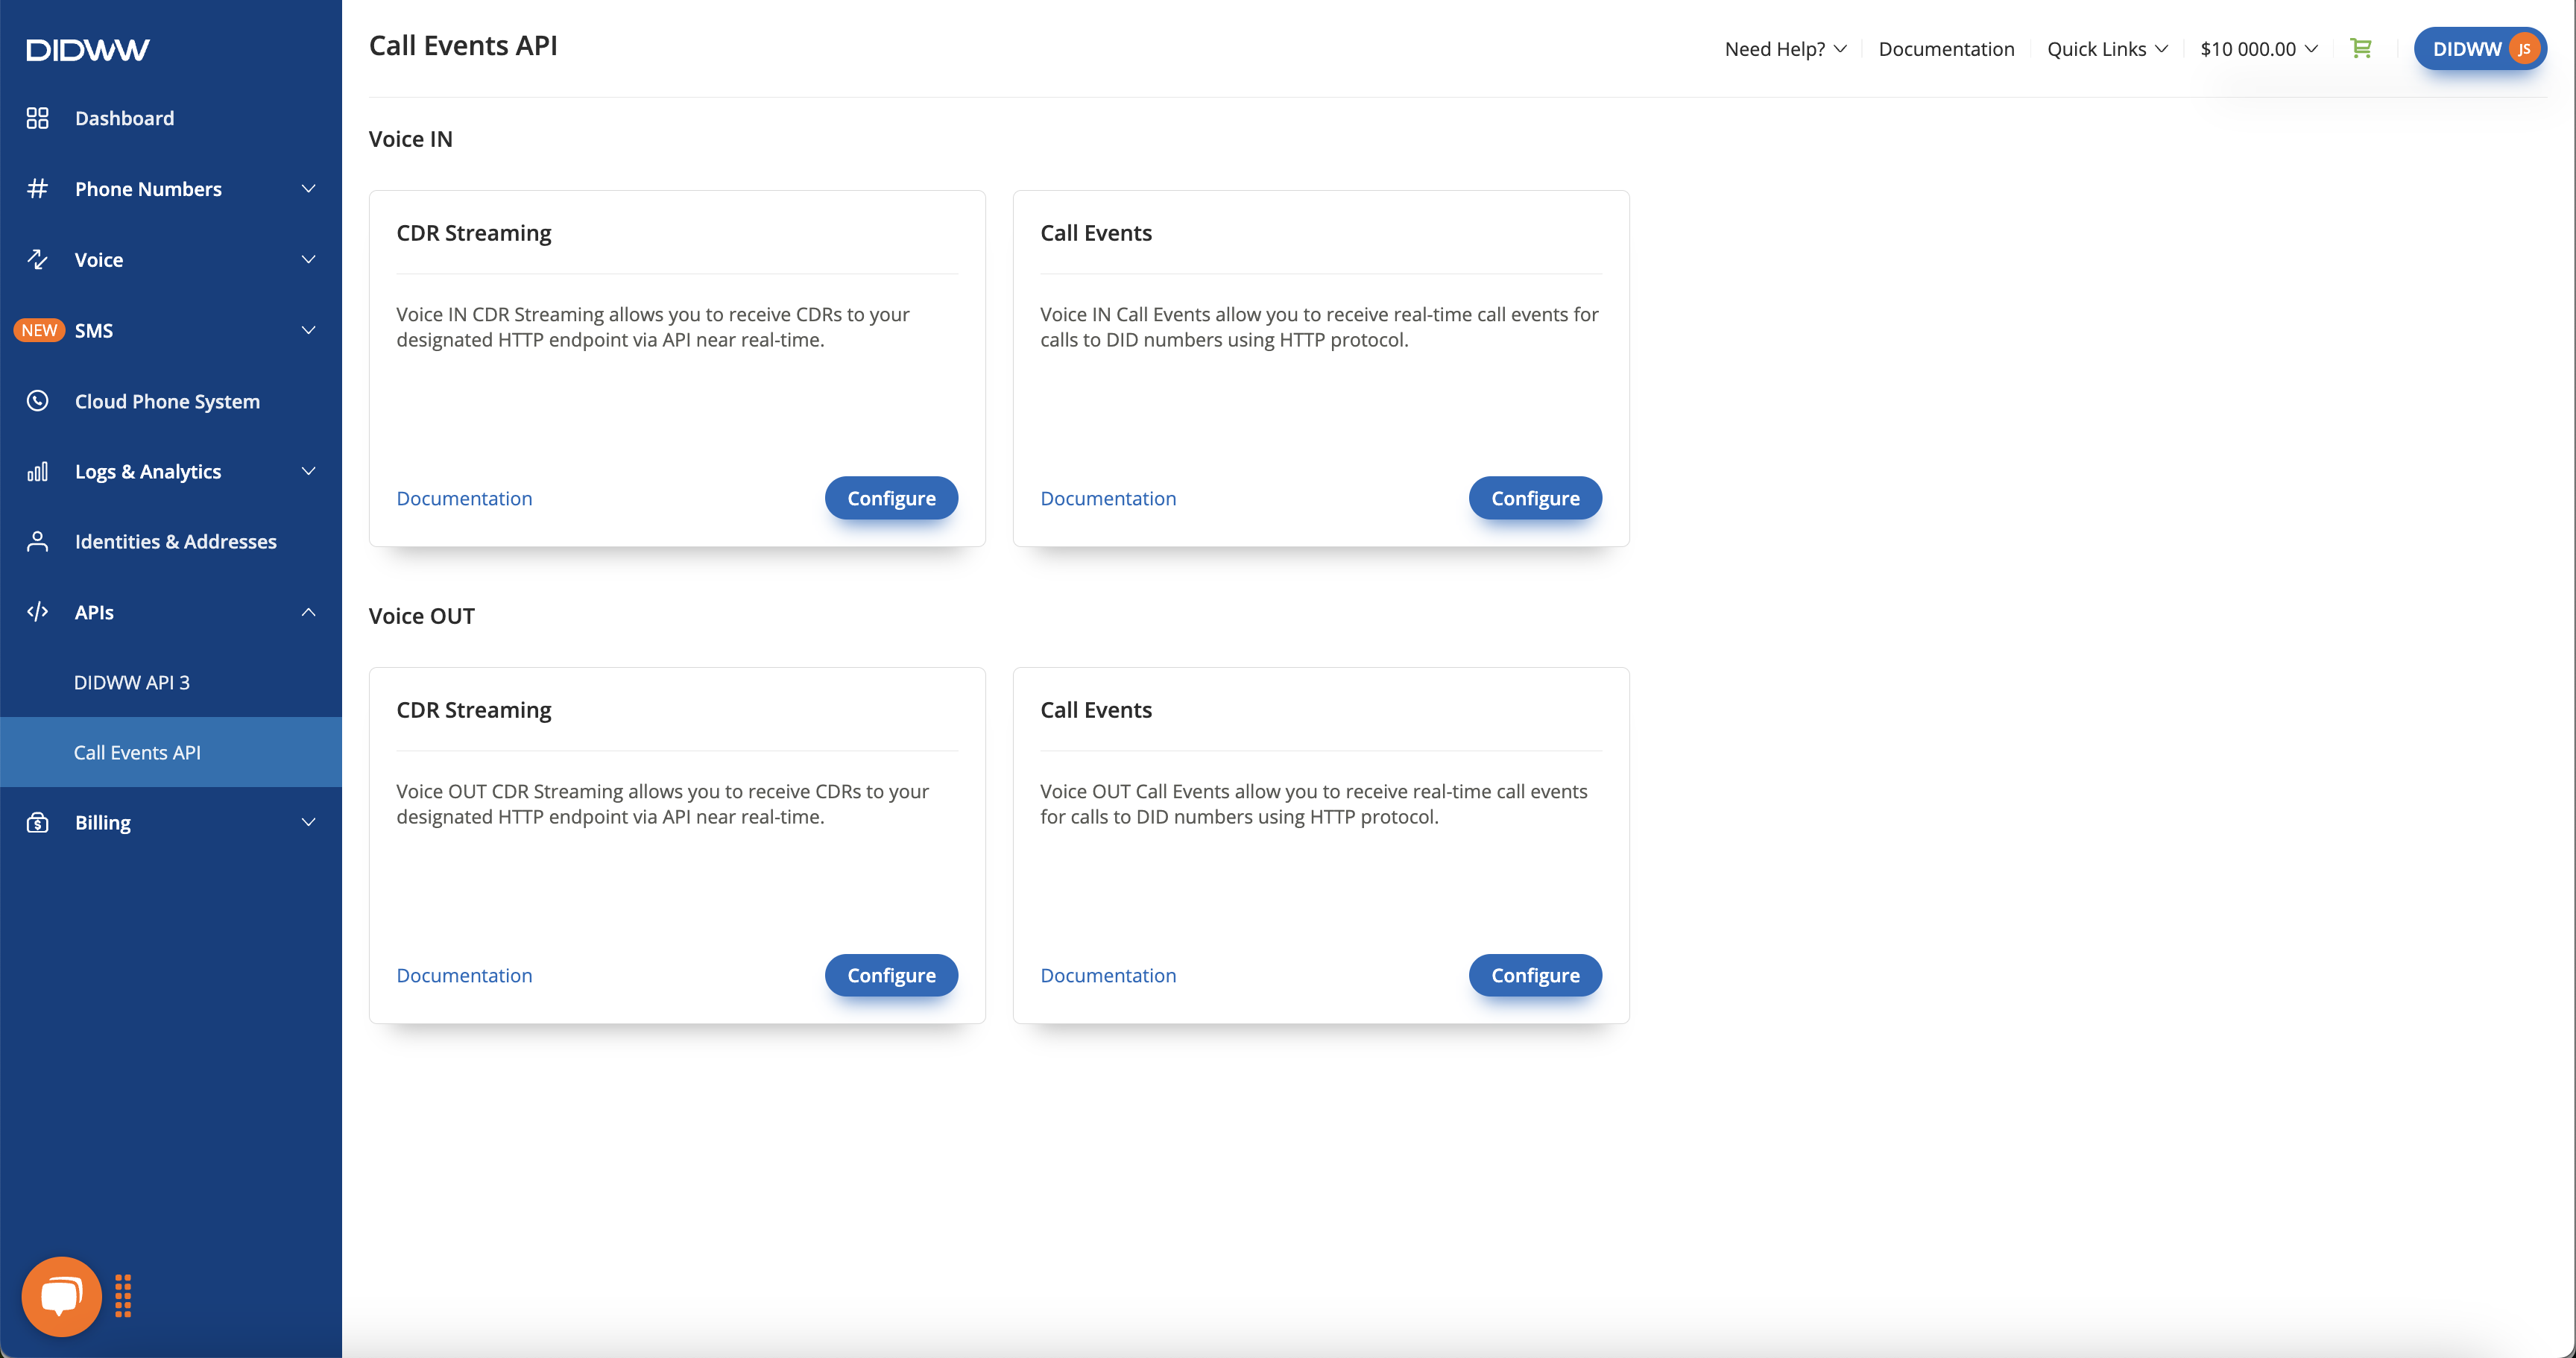Click the Billing wallet icon

pos(37,822)
